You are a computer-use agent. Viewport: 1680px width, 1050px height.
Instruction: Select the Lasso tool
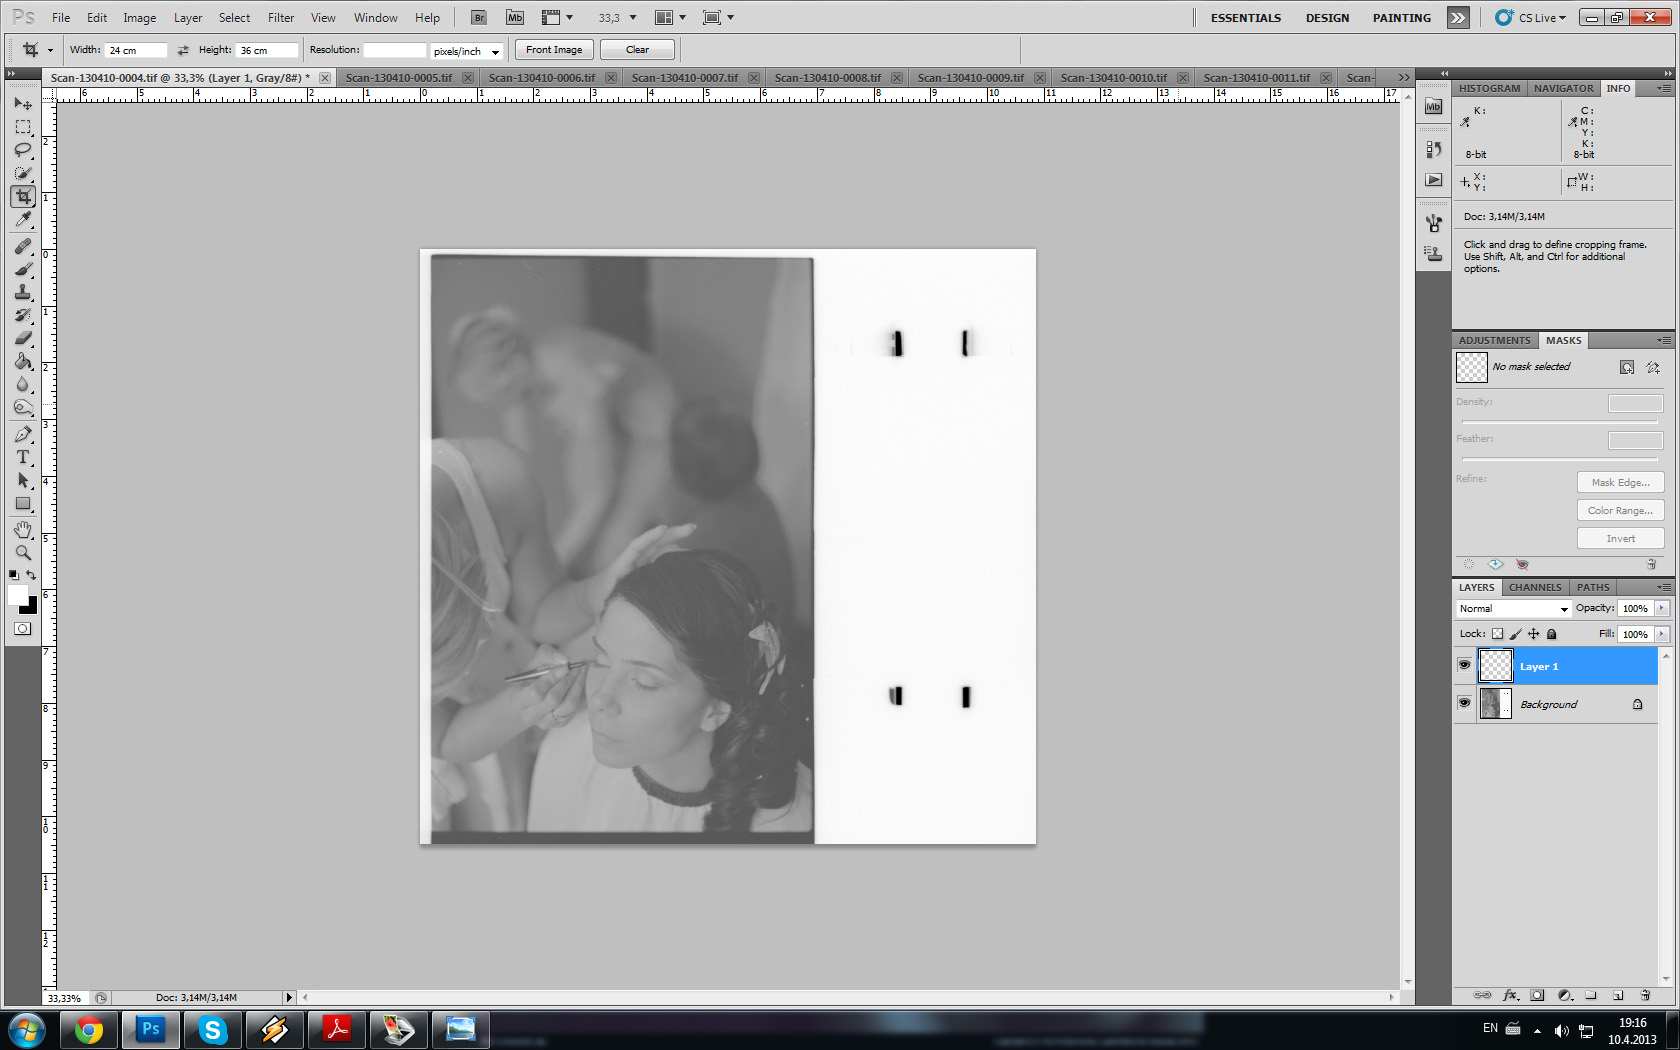point(23,150)
